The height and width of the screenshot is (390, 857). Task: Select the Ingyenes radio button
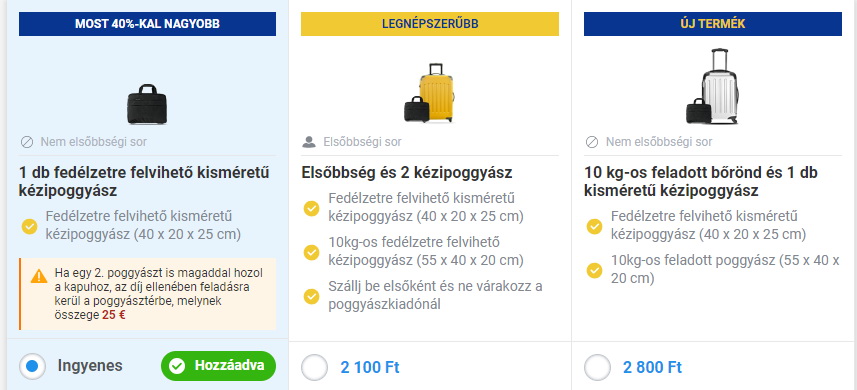pyautogui.click(x=32, y=367)
